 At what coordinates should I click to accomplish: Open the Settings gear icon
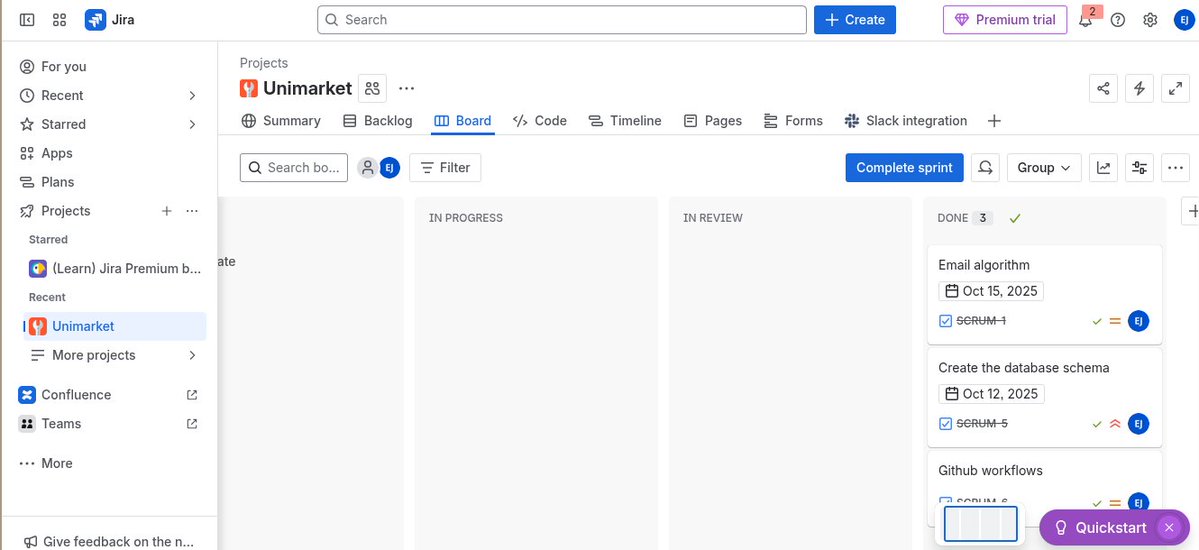click(x=1150, y=20)
